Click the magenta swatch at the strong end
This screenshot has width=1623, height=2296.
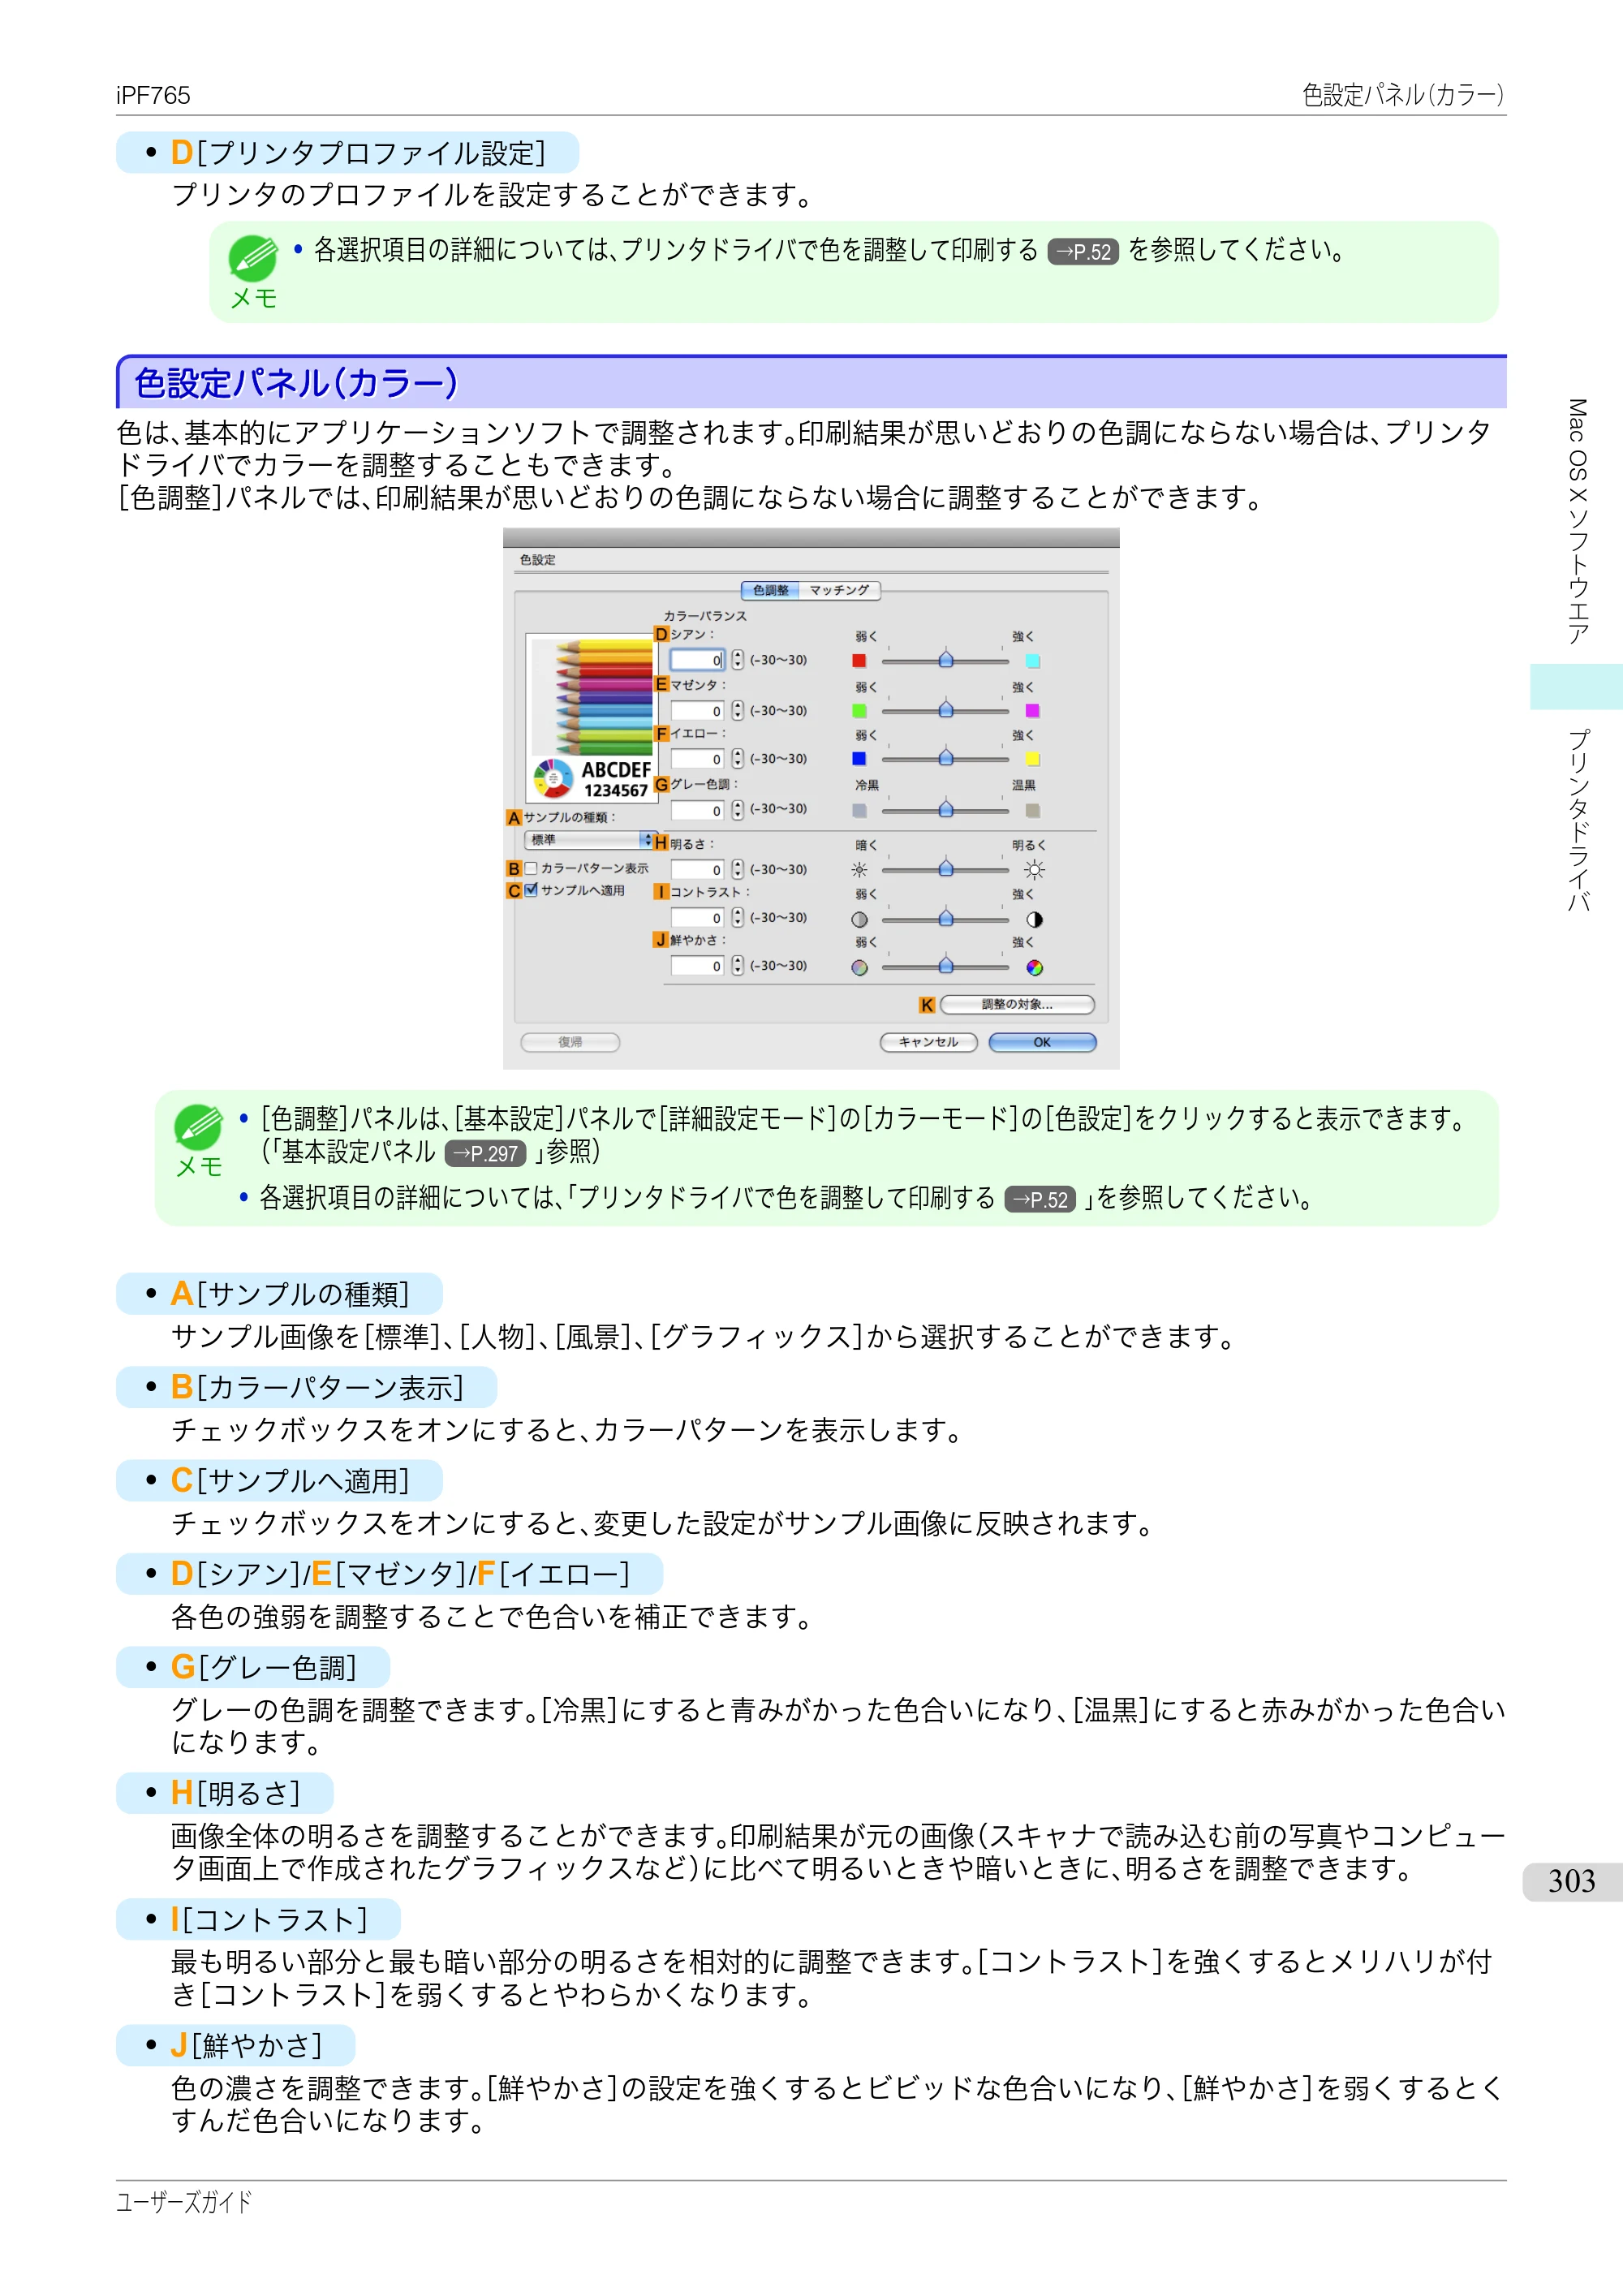(1033, 710)
